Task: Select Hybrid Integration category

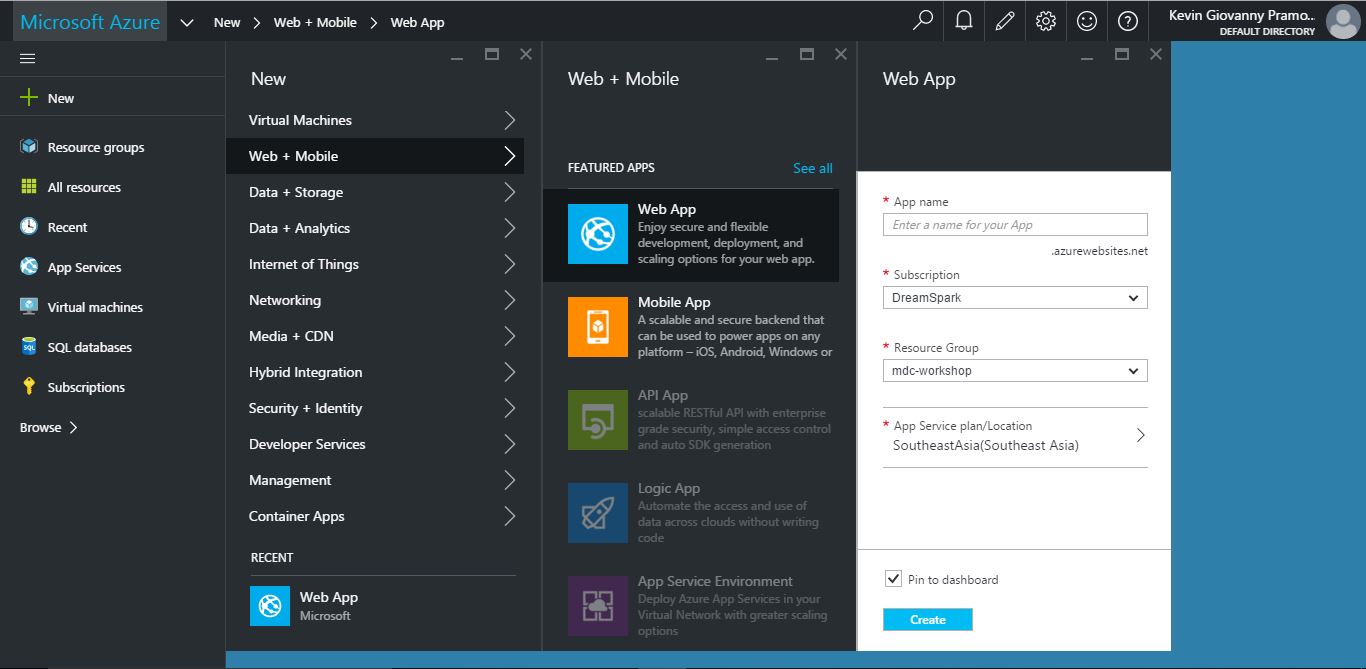Action: (x=374, y=372)
